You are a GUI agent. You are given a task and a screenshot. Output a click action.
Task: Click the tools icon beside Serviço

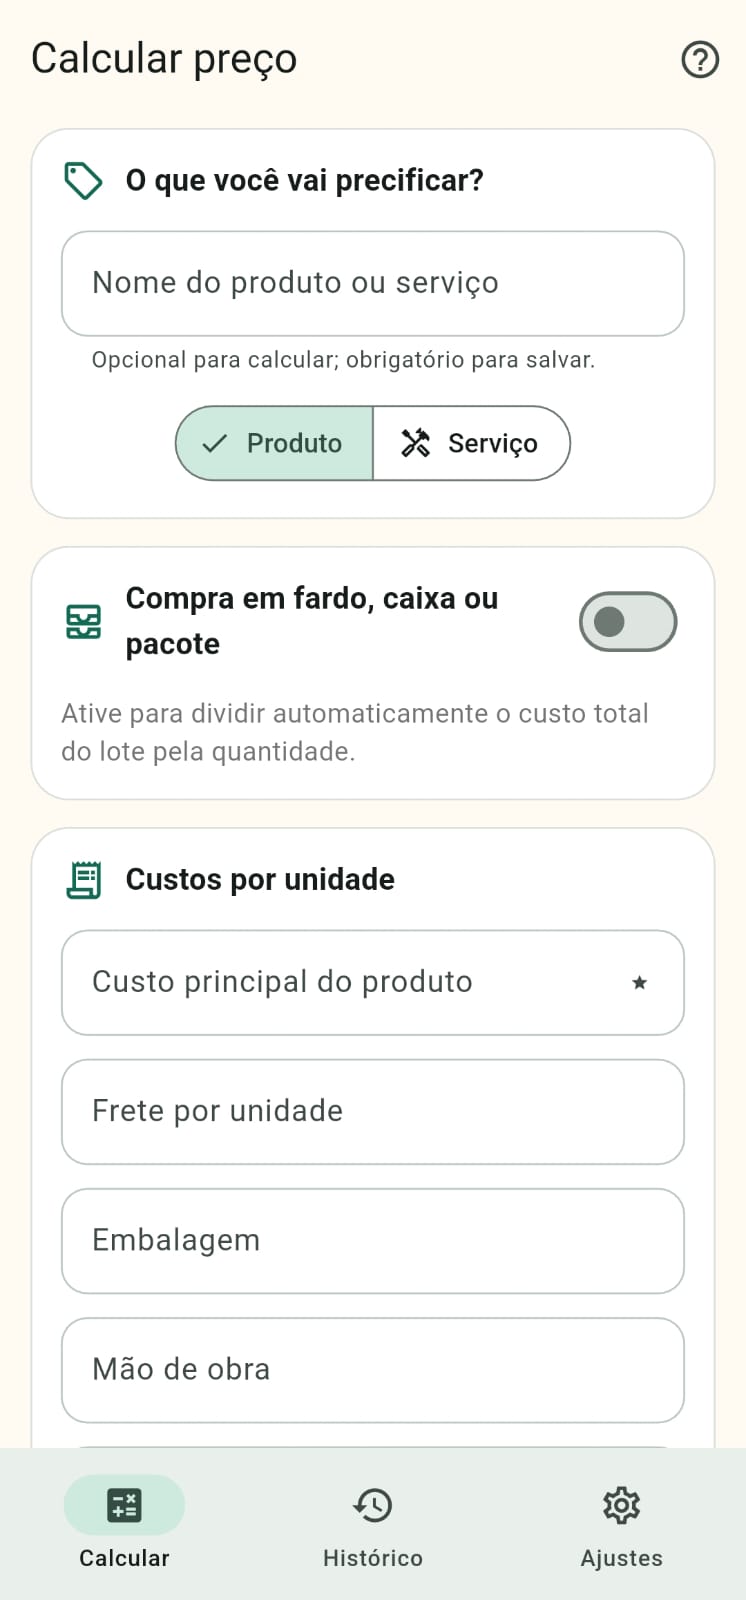[415, 443]
